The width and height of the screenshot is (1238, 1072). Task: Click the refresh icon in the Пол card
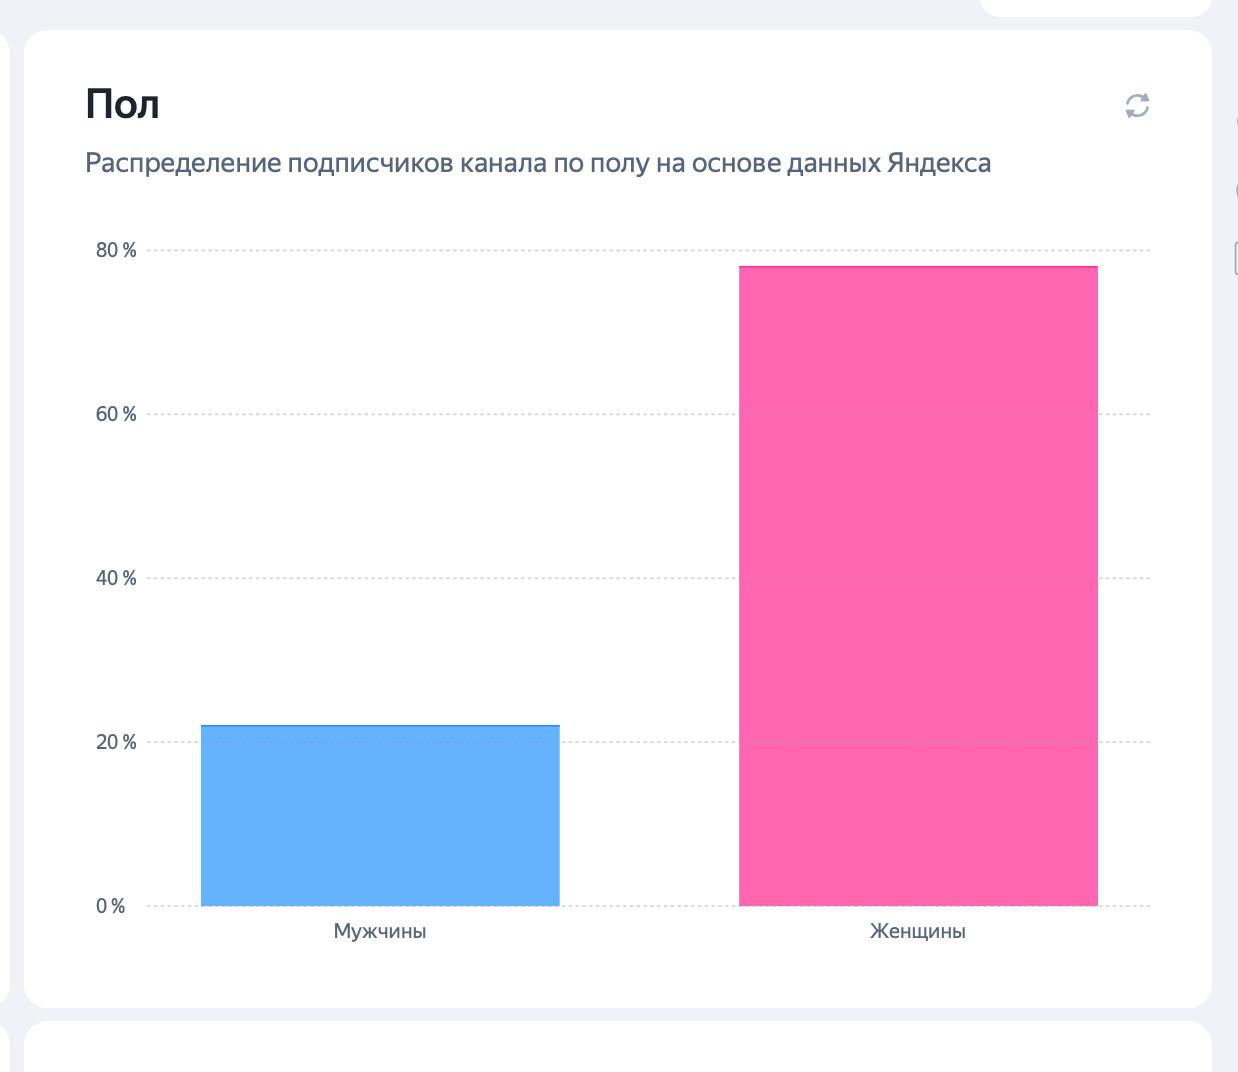click(x=1137, y=106)
